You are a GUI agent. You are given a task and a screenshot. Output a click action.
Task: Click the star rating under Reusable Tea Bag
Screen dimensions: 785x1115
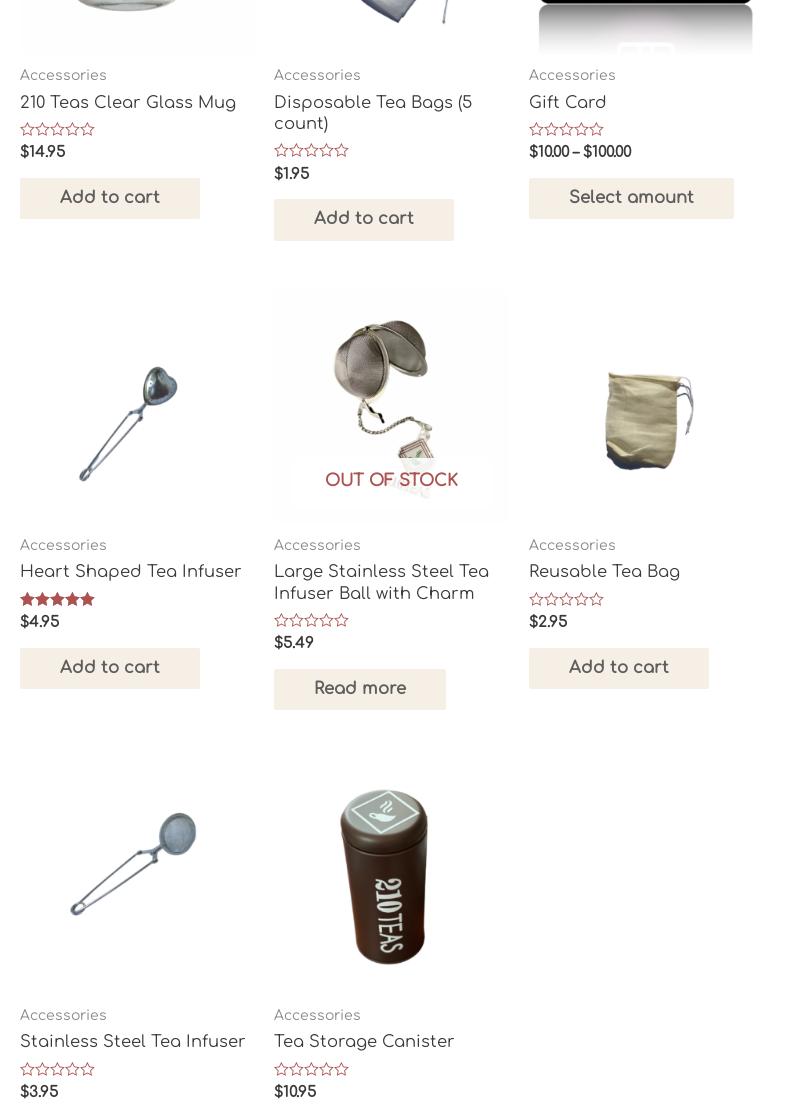(x=567, y=599)
